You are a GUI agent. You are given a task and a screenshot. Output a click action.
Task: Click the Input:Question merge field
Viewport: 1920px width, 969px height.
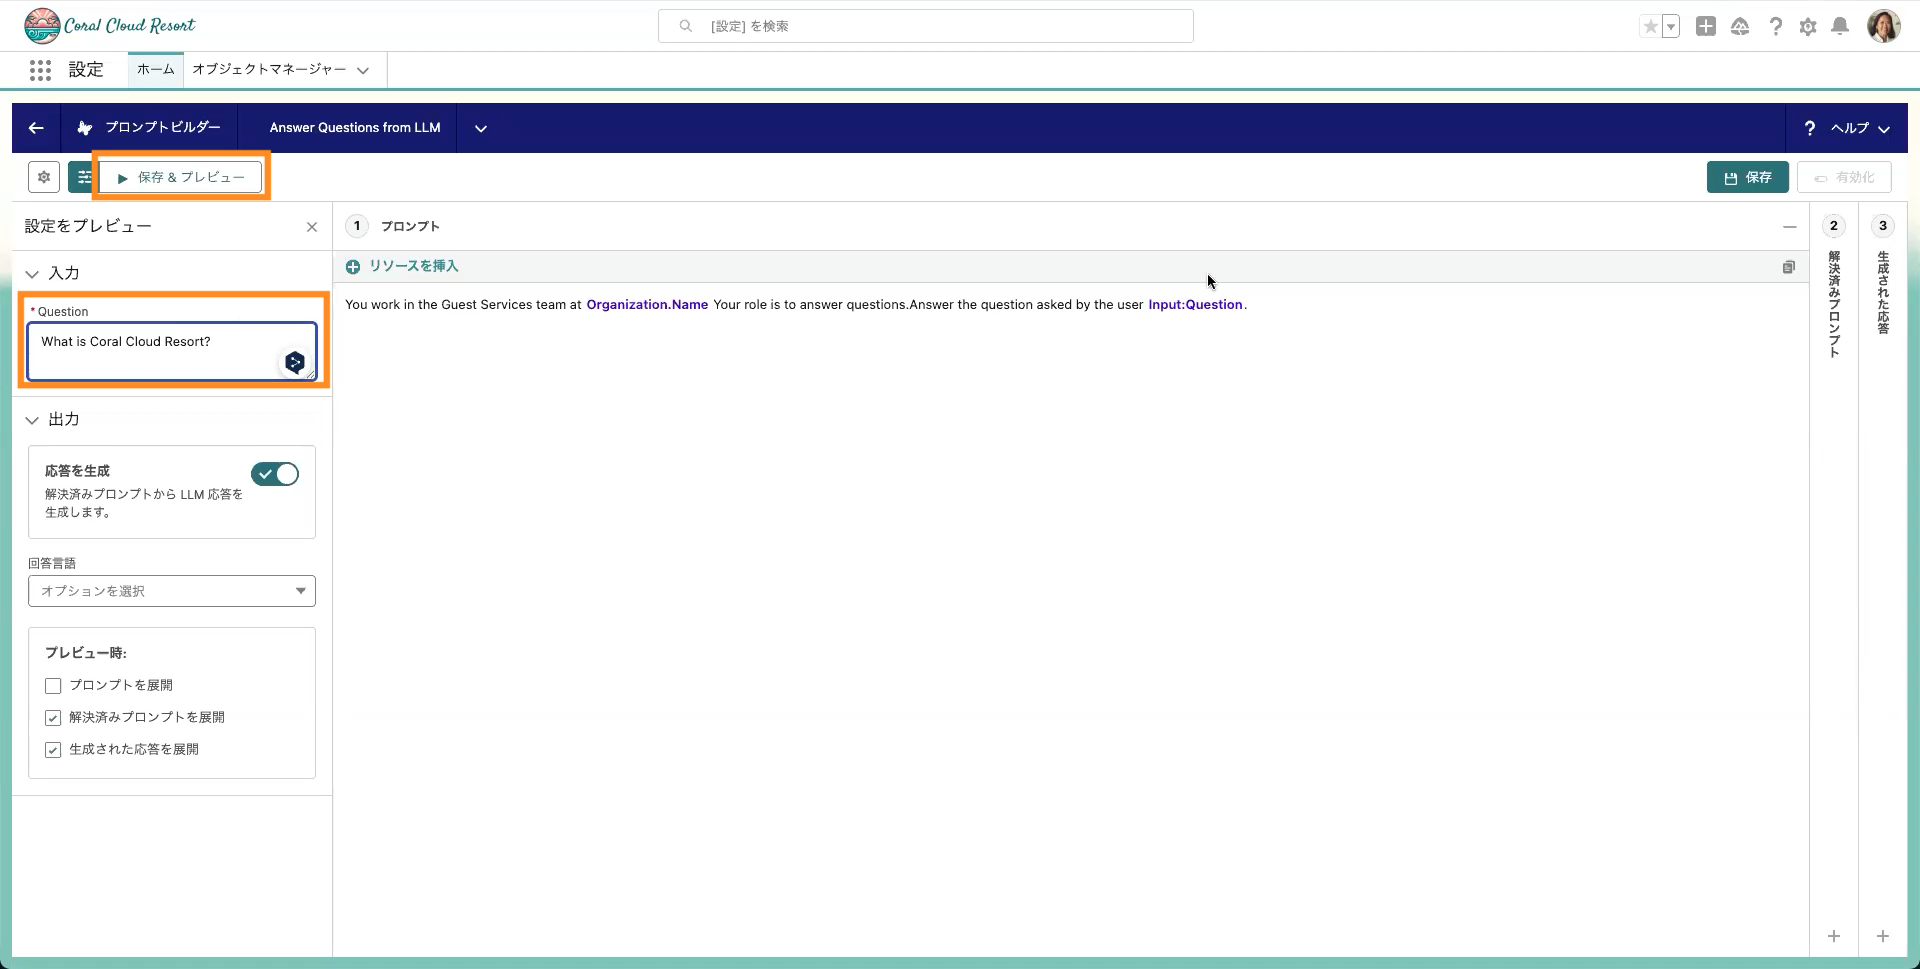(x=1195, y=305)
